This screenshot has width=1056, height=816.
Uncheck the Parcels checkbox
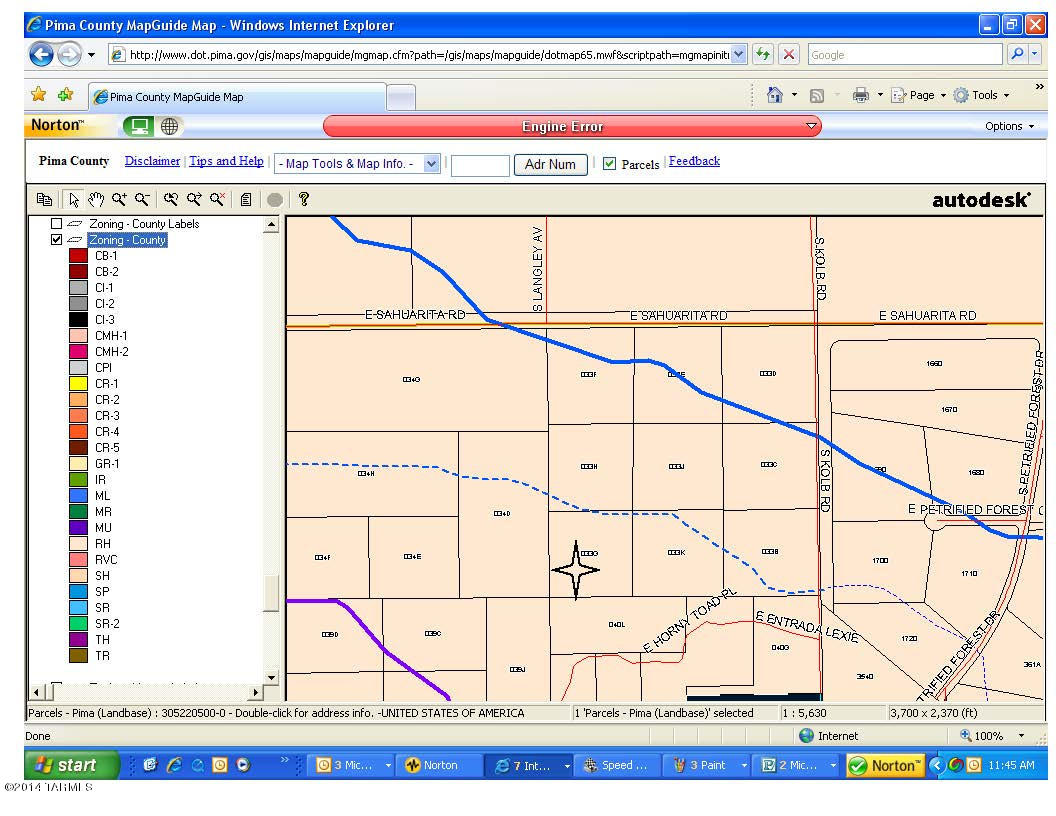[609, 164]
